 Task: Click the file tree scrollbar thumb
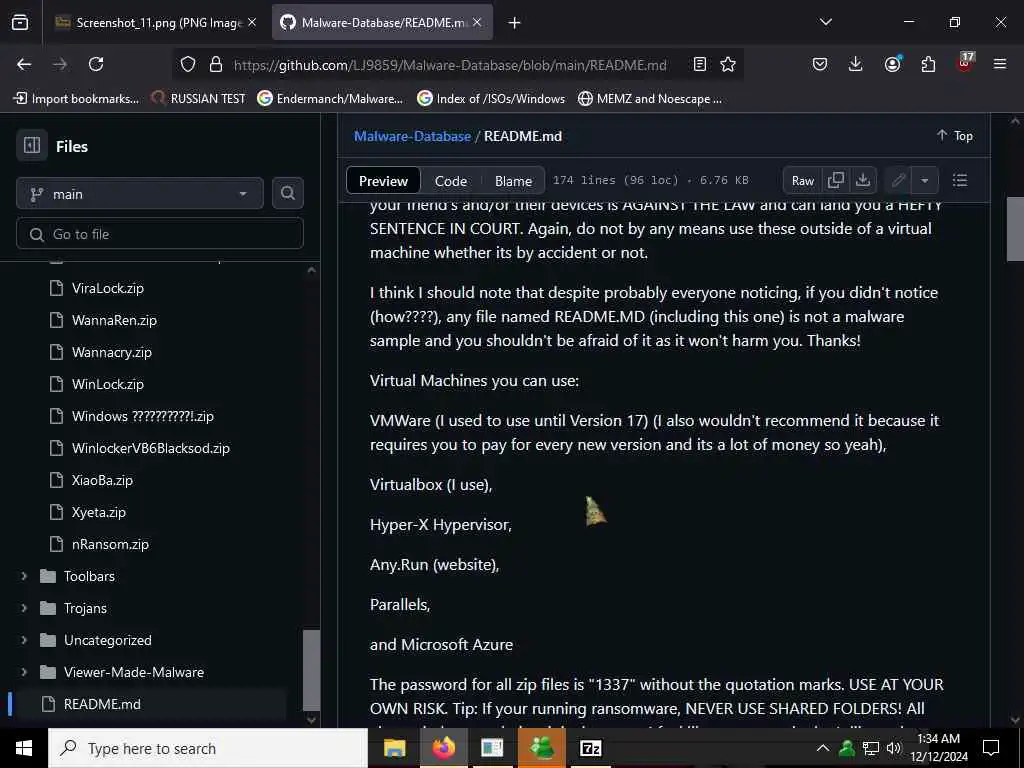coord(312,670)
